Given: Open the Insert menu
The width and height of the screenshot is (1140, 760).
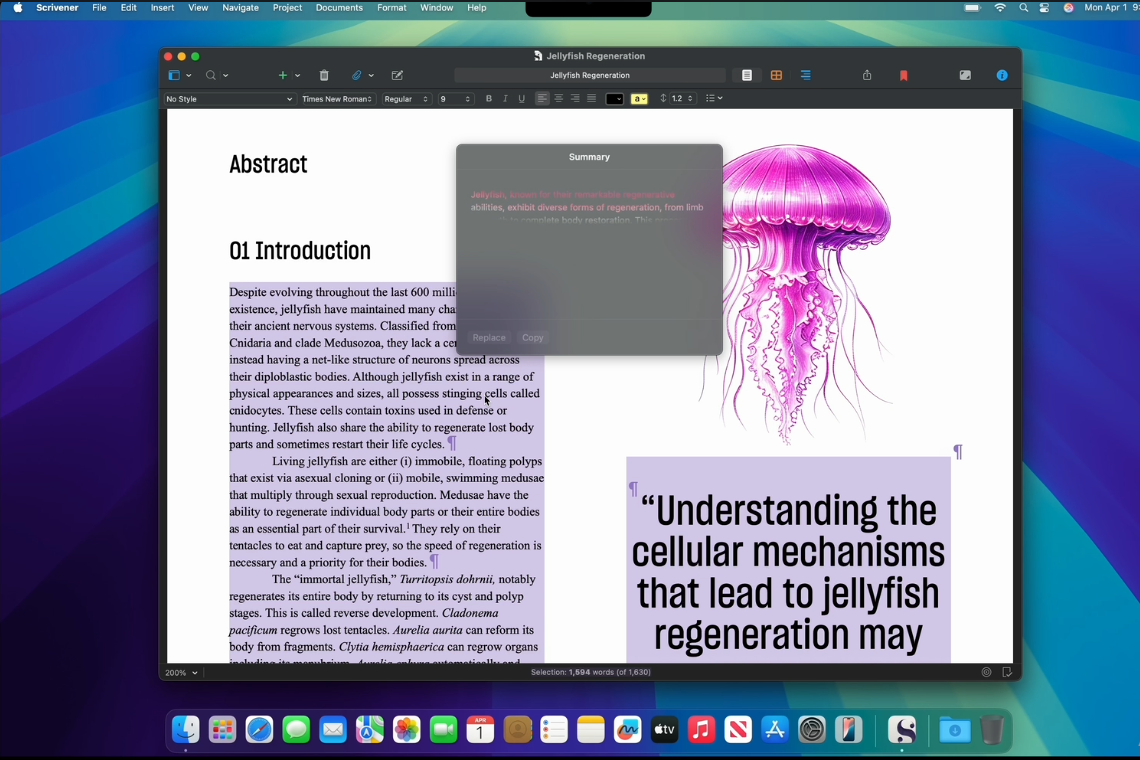Looking at the screenshot, I should coord(162,7).
